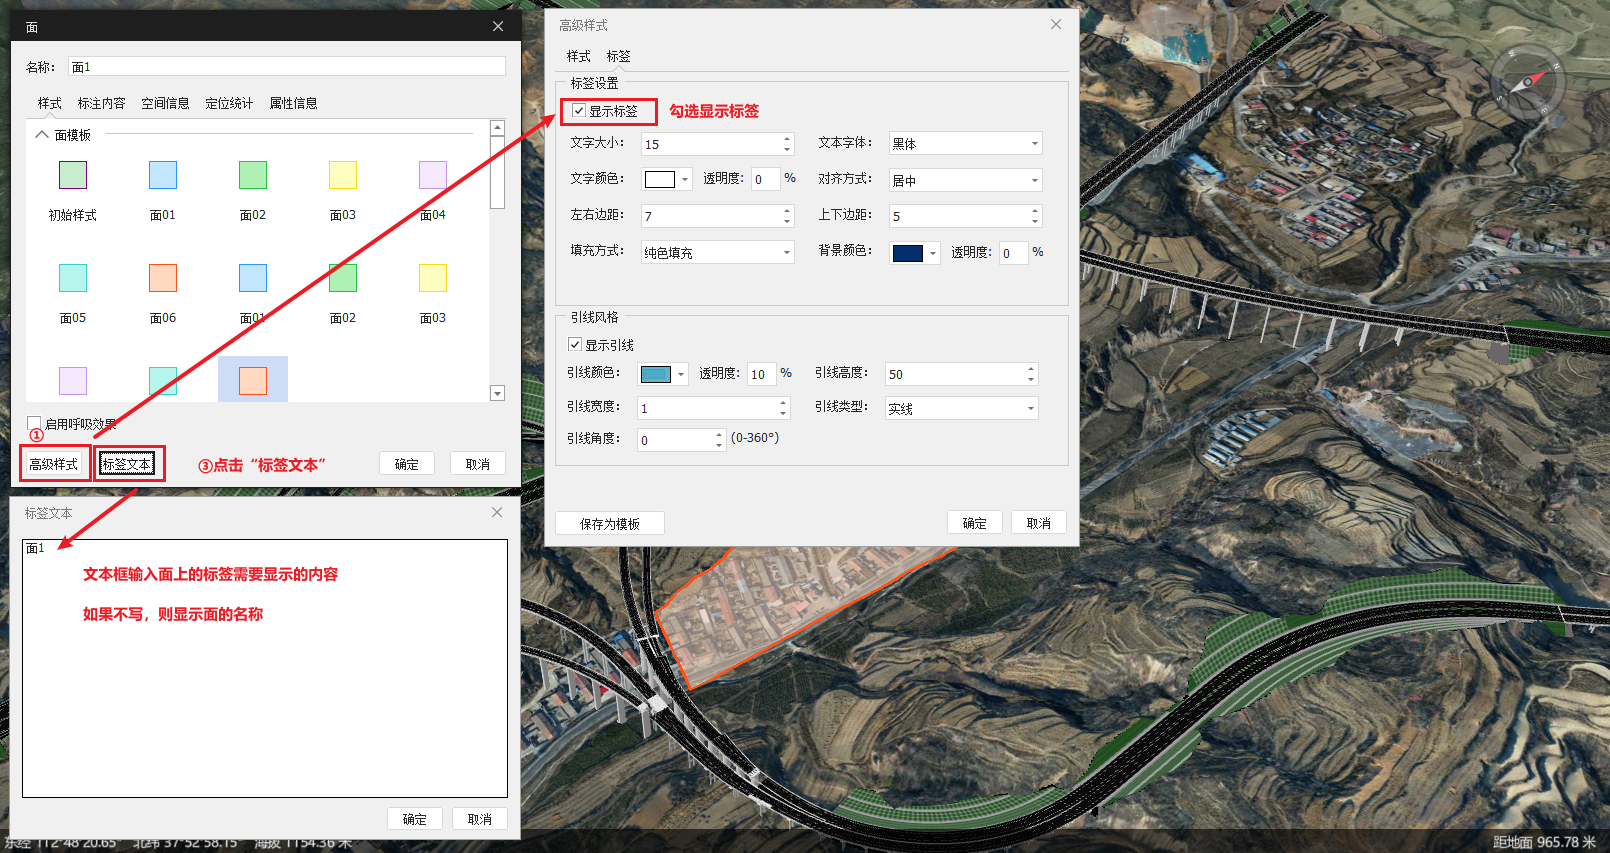Click the compass in the map view

pos(1527,82)
